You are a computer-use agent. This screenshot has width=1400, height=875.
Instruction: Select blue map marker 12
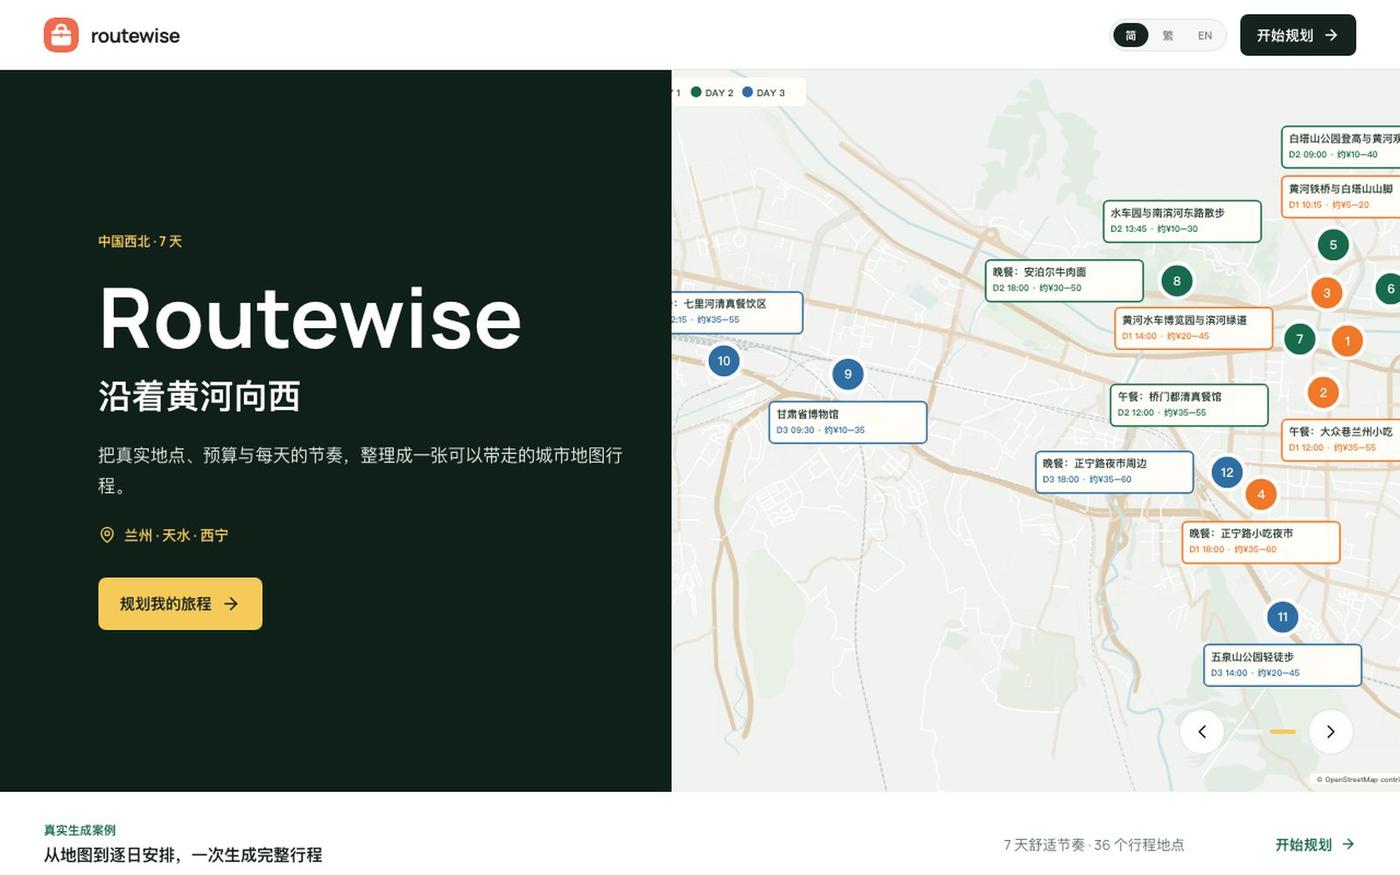click(1227, 472)
